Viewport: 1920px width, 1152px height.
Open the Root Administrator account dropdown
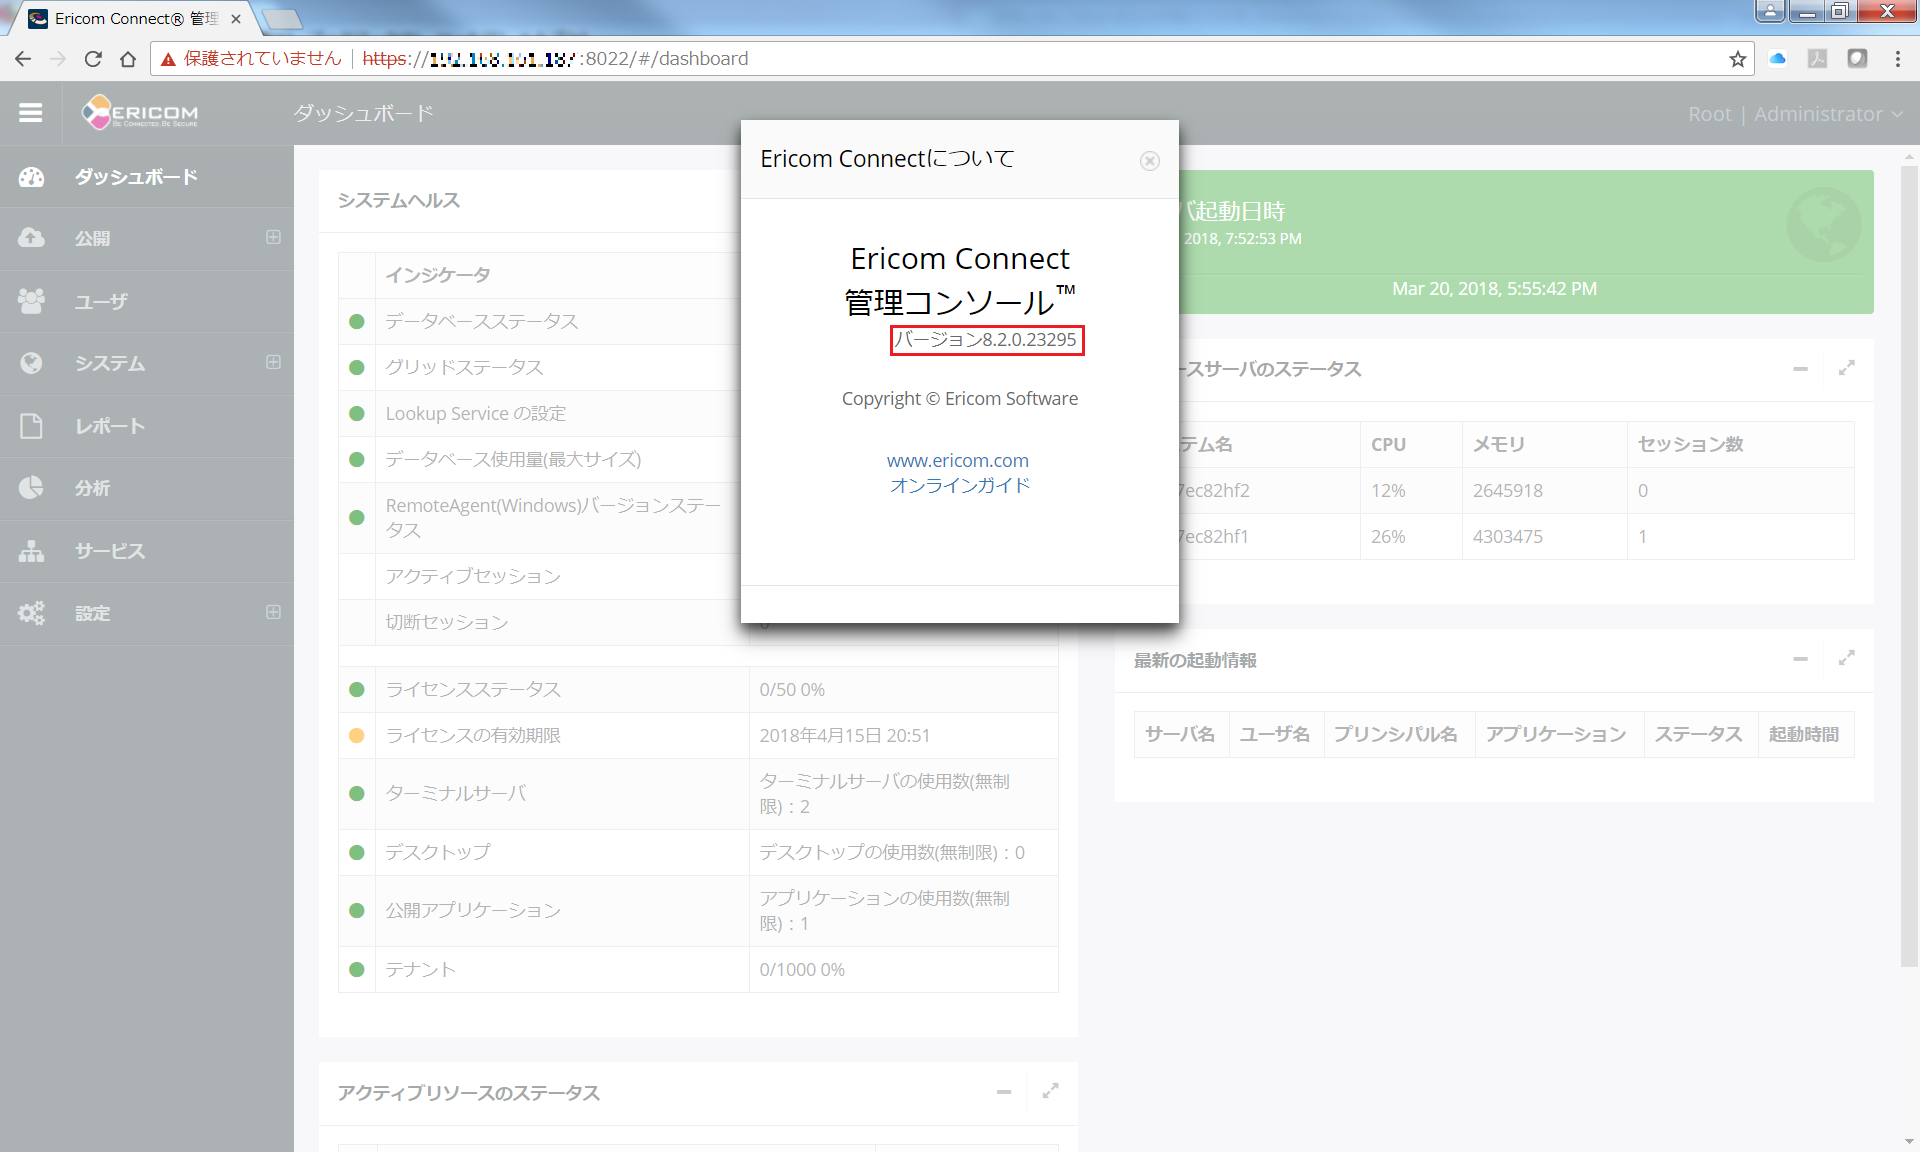click(x=1793, y=113)
